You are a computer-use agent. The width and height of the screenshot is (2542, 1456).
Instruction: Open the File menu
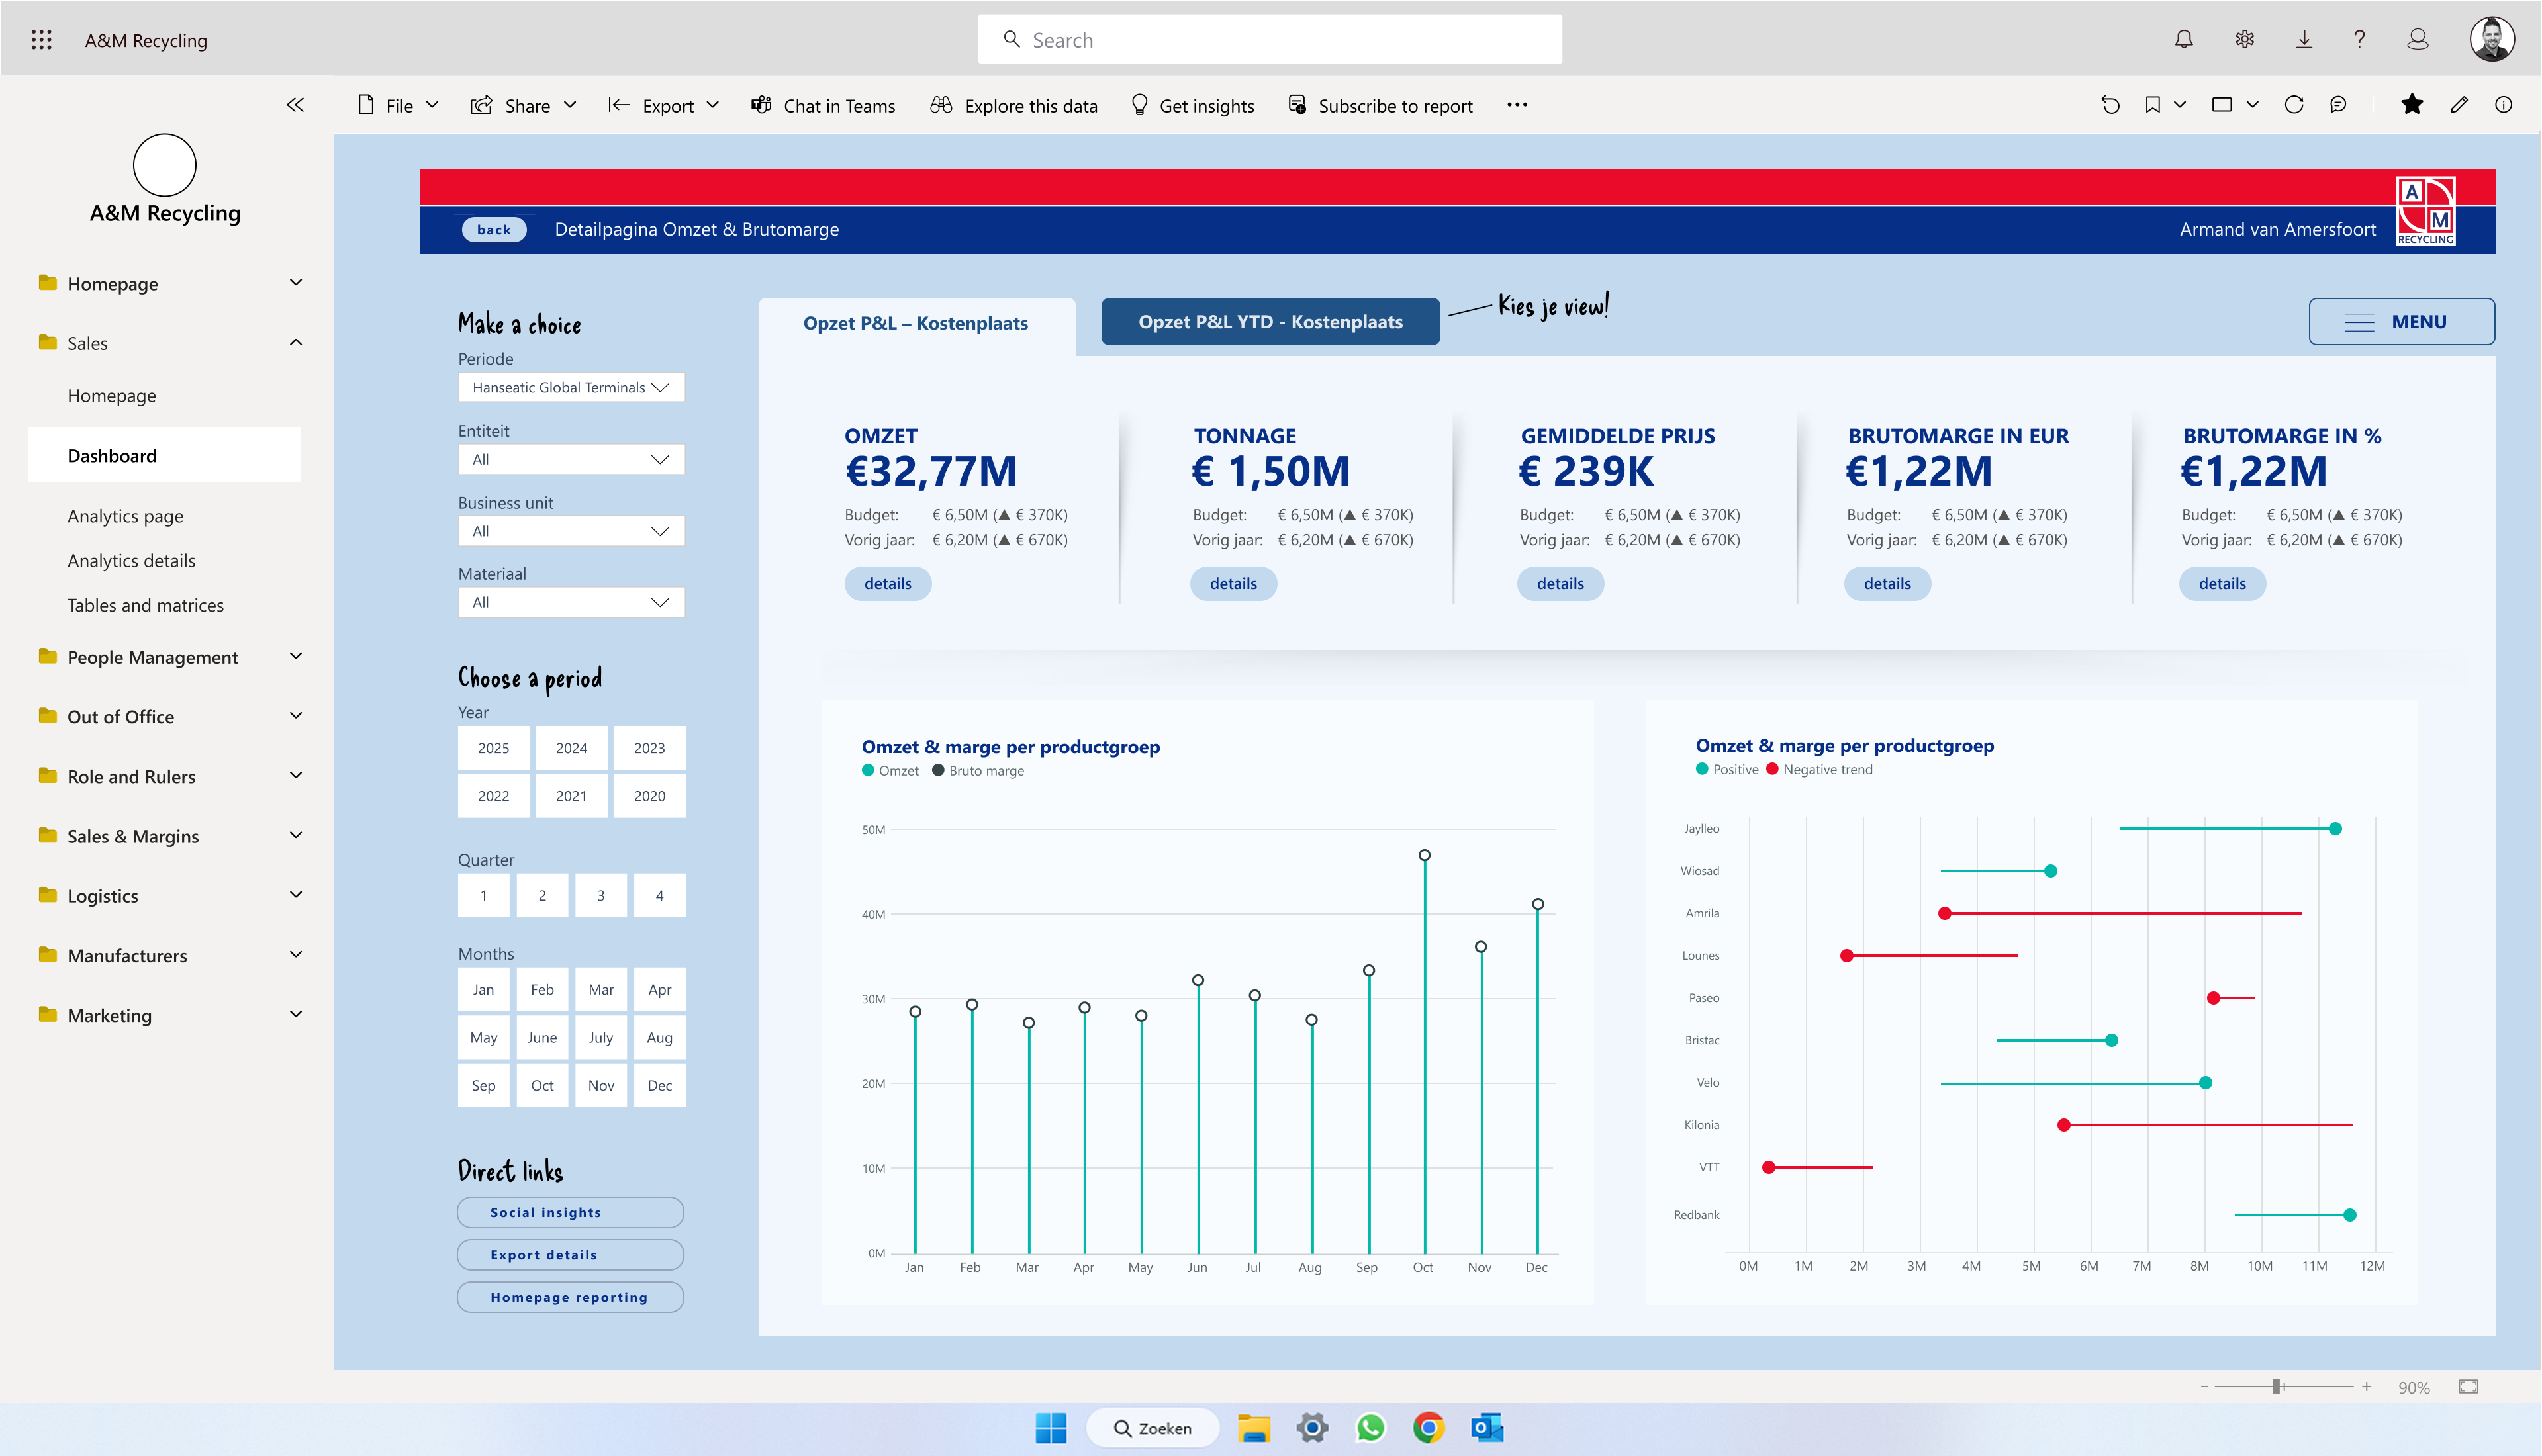pos(398,105)
